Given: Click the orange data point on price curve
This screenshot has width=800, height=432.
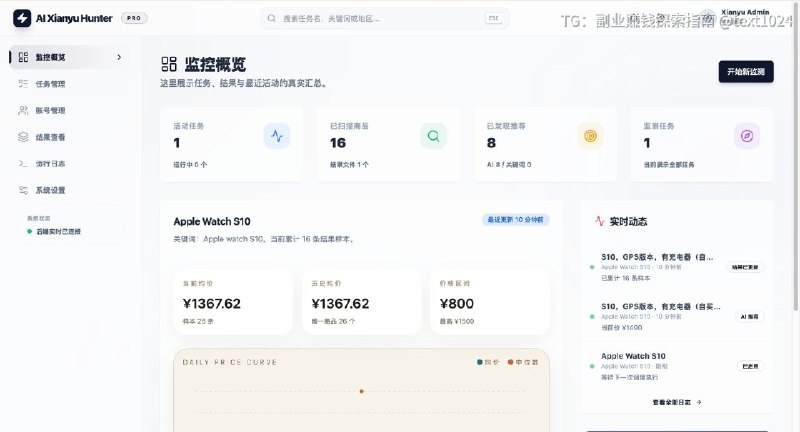Looking at the screenshot, I should pos(361,391).
